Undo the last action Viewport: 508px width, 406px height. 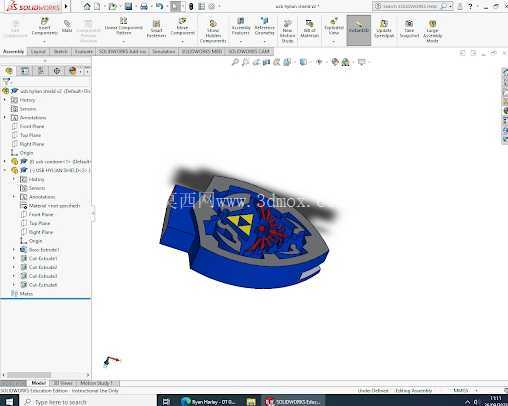tap(159, 6)
